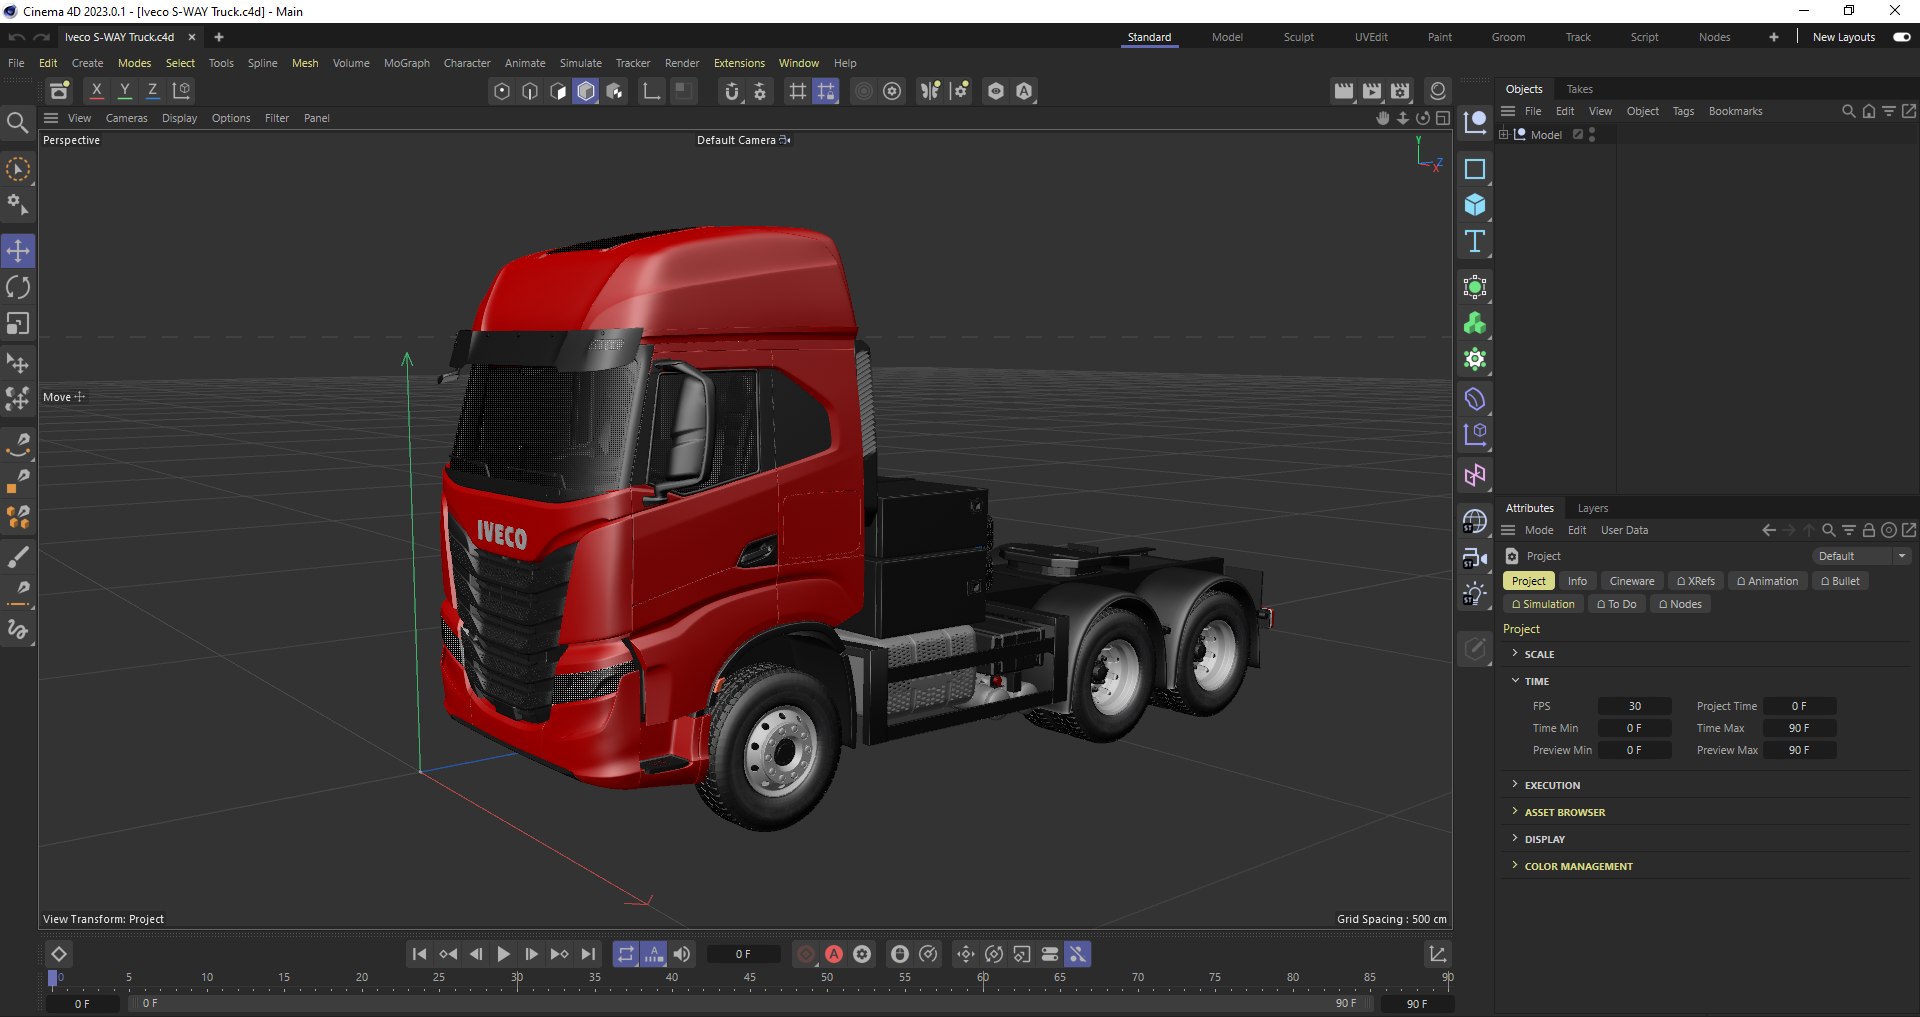
Task: Toggle X axis lock
Action: click(x=97, y=91)
